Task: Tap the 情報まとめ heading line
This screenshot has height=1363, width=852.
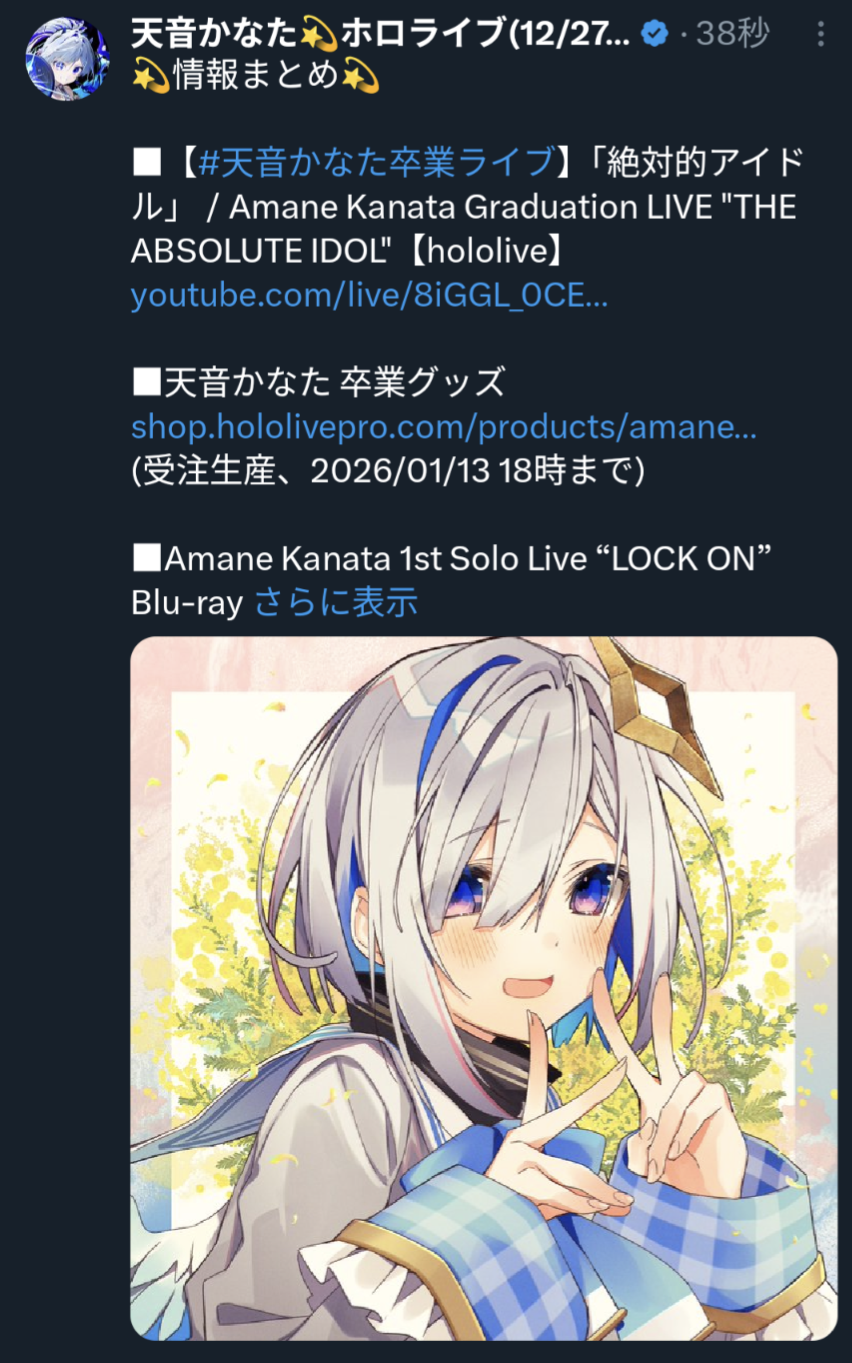Action: [257, 77]
